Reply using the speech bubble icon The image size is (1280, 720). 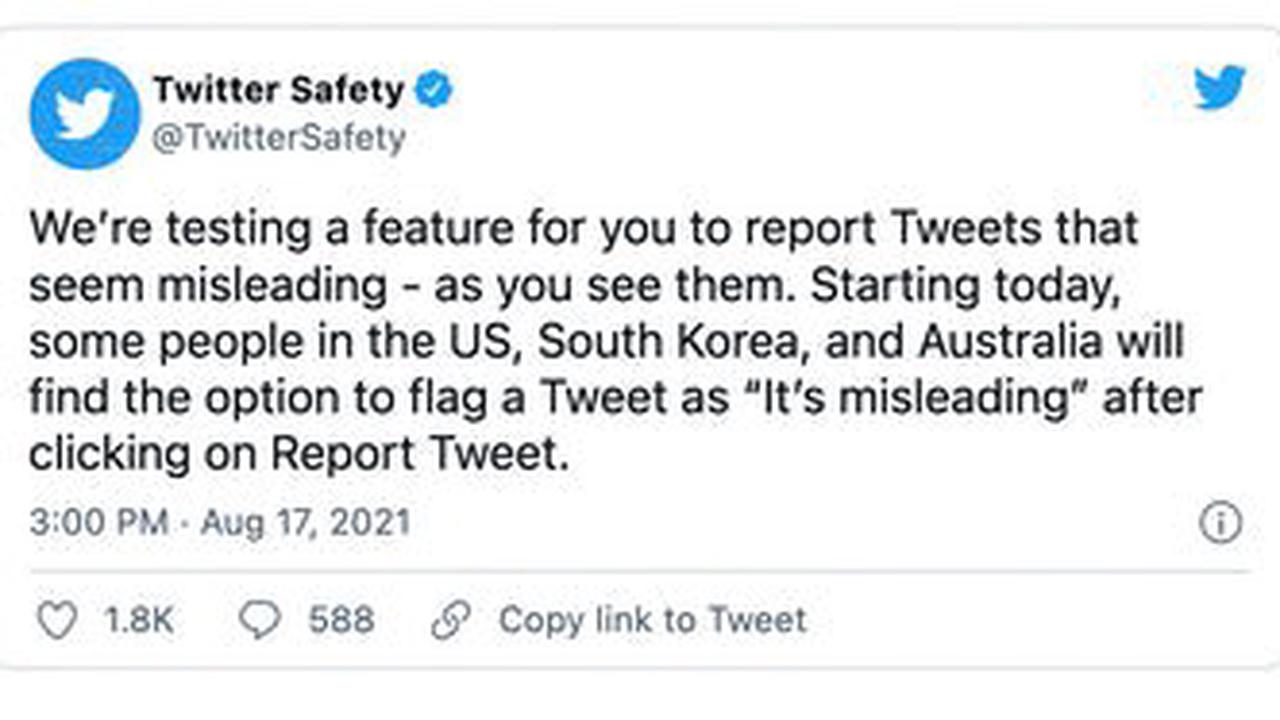pos(262,621)
